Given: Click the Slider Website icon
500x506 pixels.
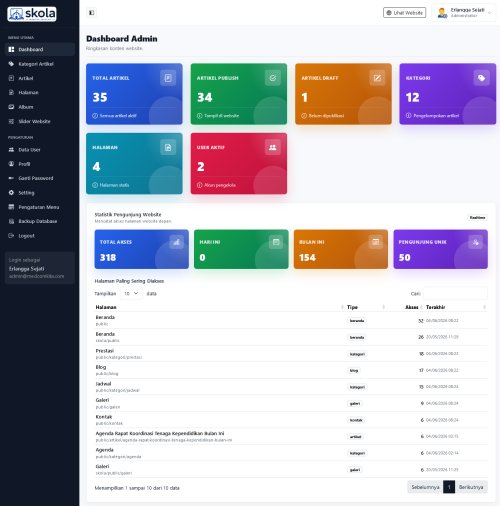Looking at the screenshot, I should [11, 121].
